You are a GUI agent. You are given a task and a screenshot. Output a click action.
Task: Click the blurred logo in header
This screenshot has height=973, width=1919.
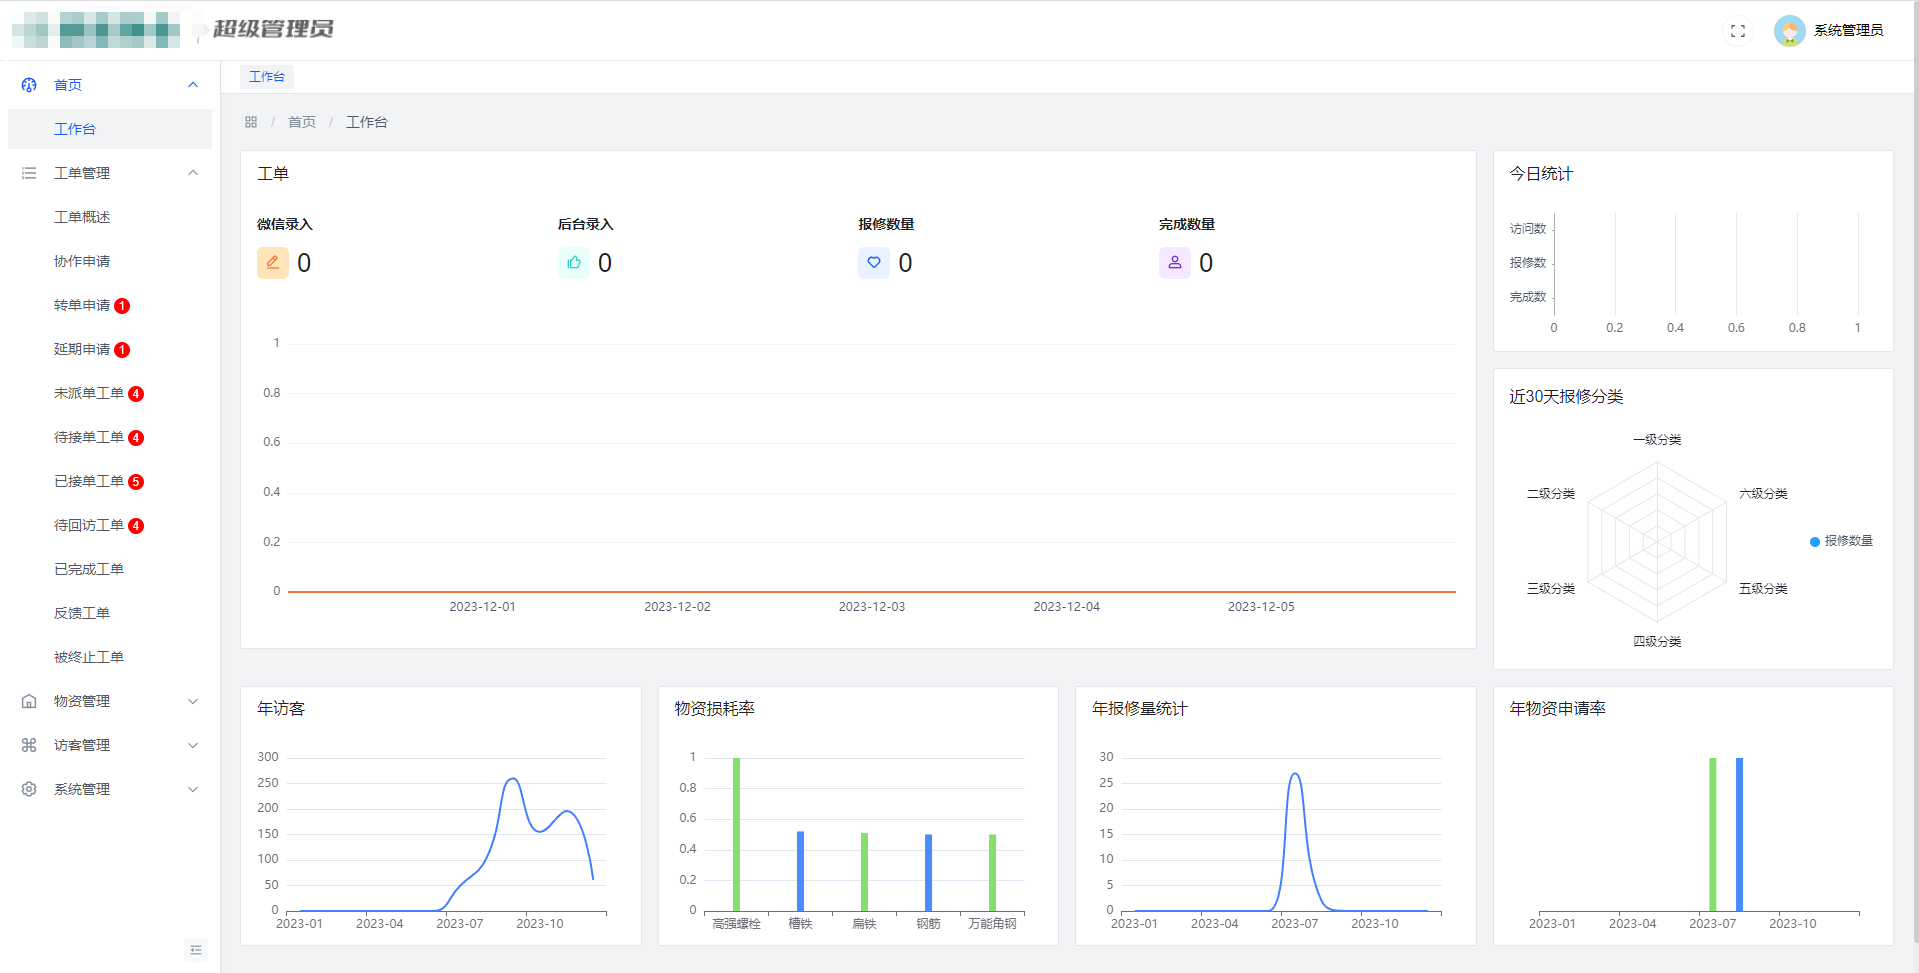(96, 30)
